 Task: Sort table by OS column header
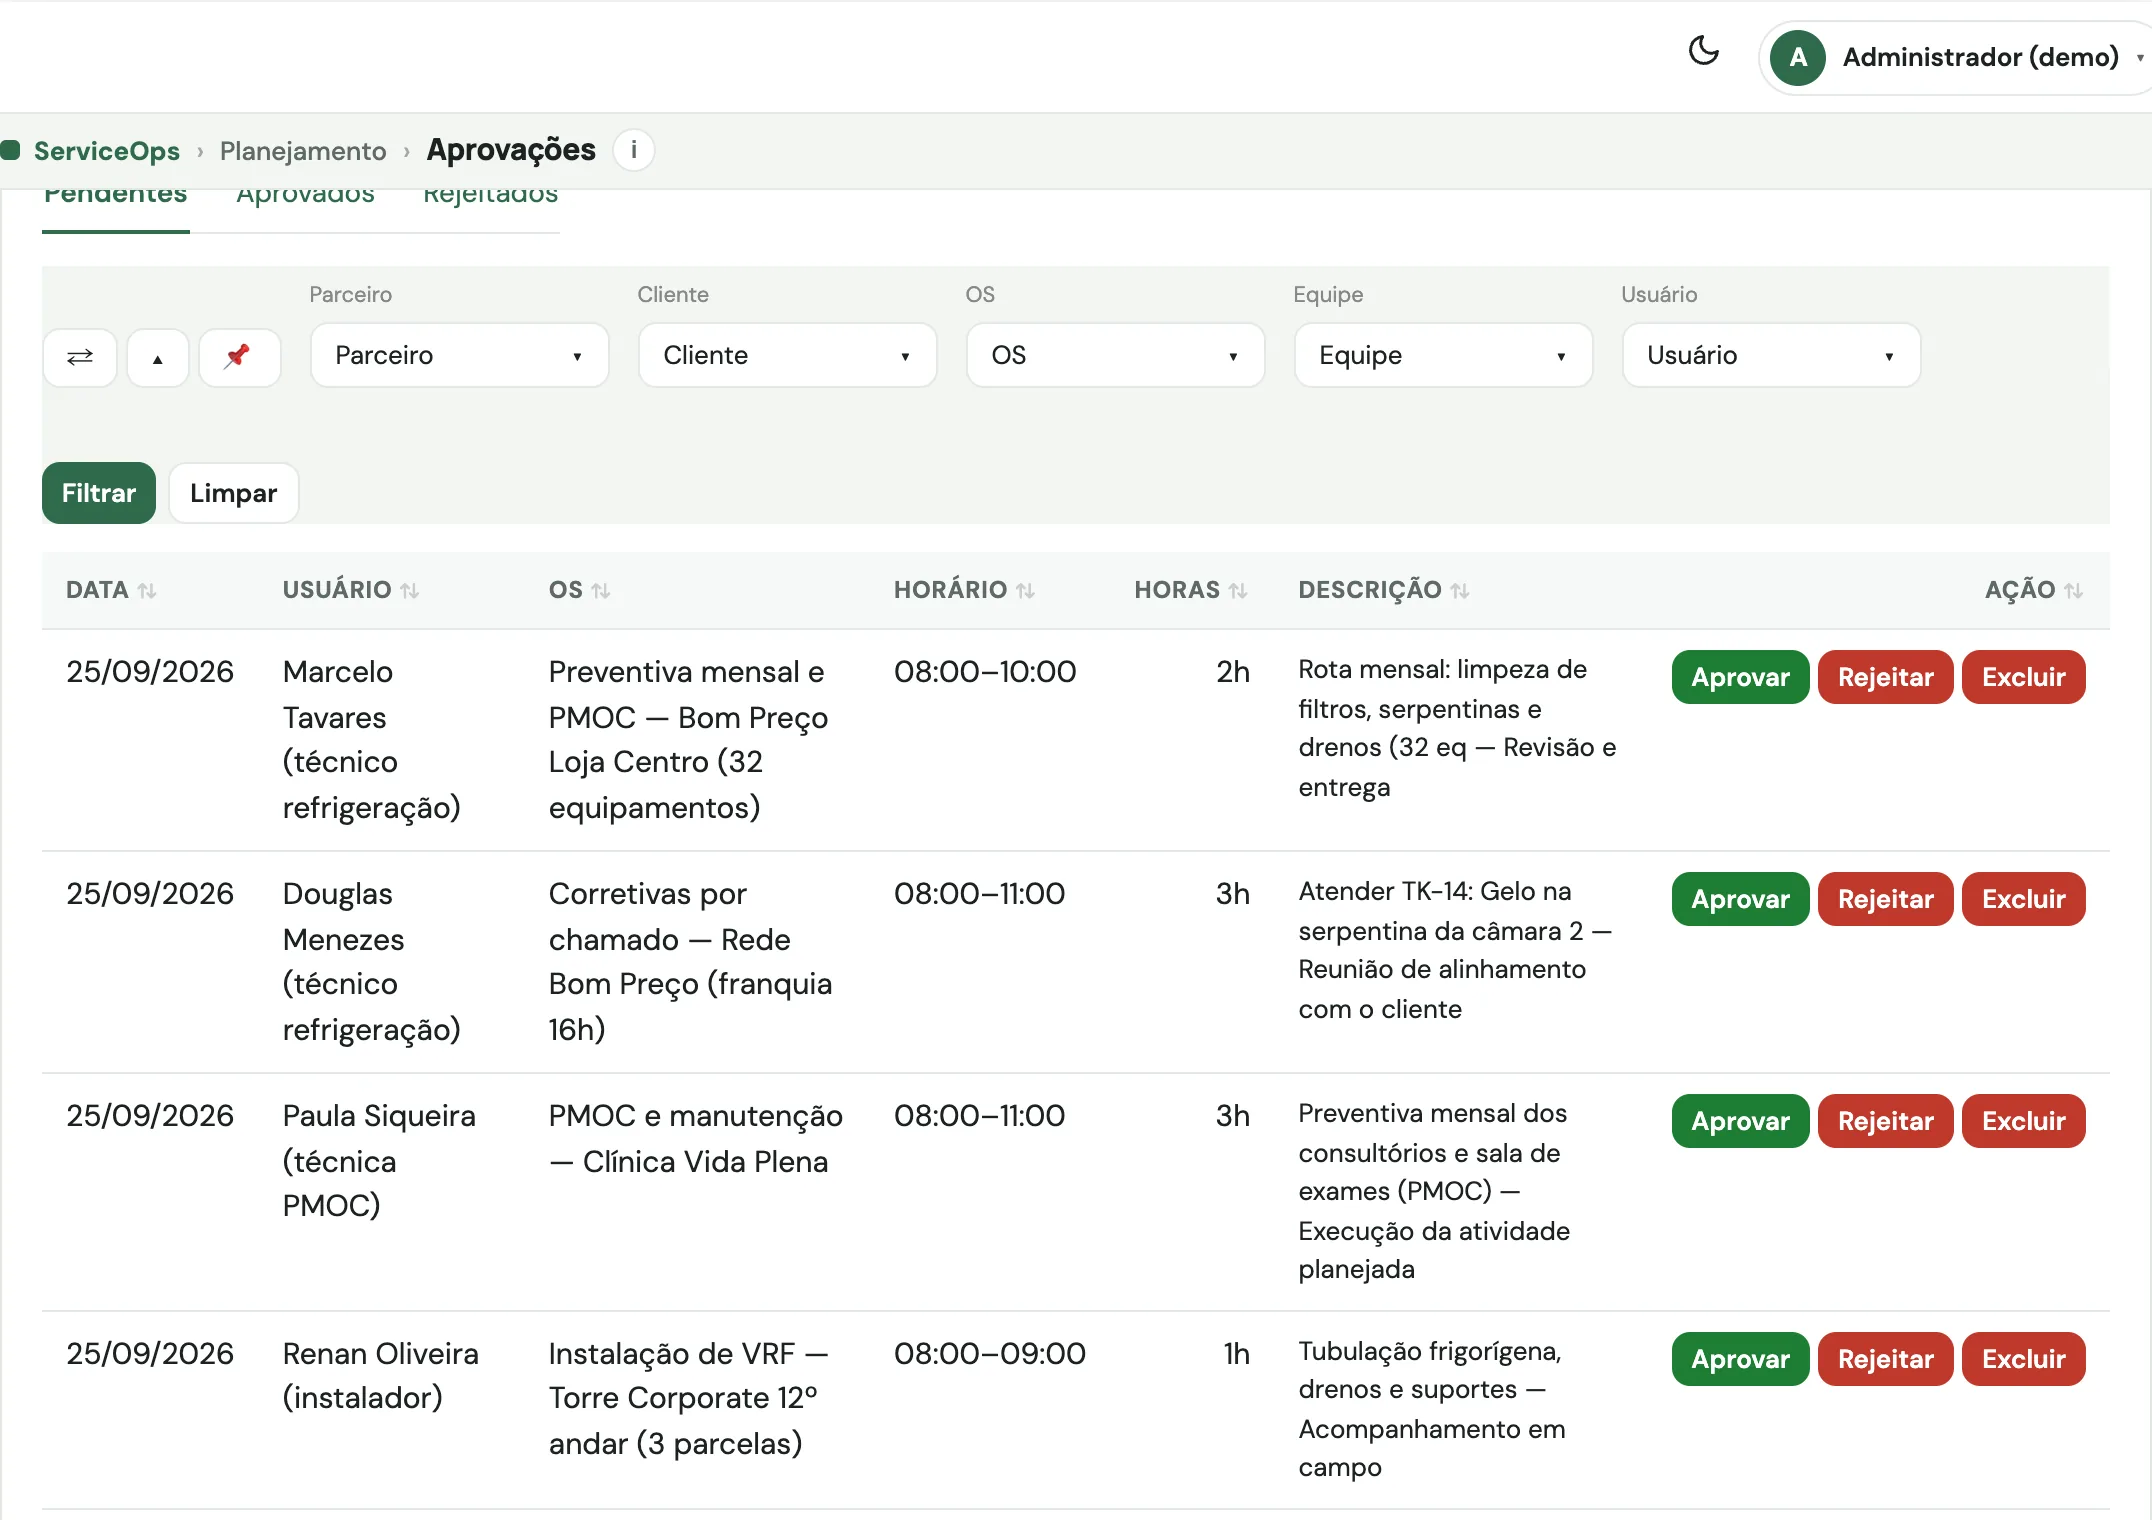pyautogui.click(x=579, y=590)
